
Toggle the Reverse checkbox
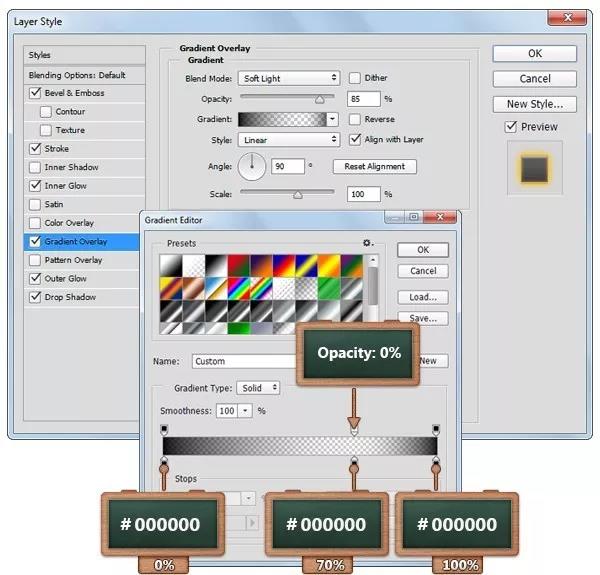tap(355, 119)
